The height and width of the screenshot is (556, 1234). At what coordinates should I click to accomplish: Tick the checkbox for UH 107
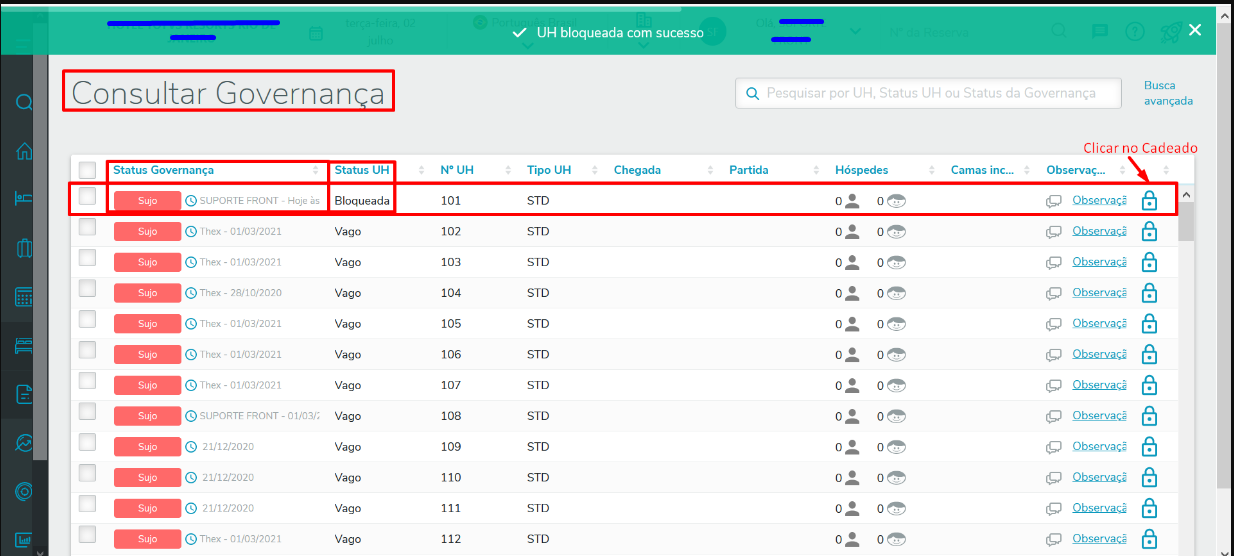(x=87, y=381)
